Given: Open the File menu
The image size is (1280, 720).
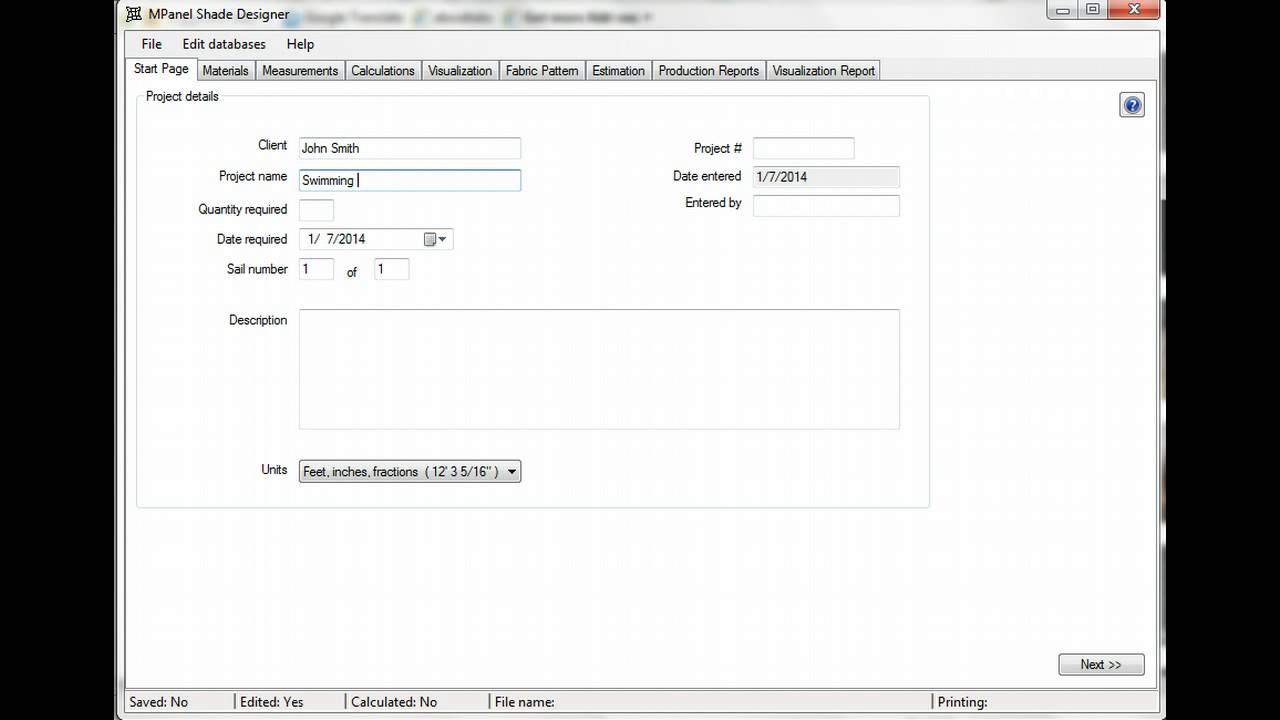Looking at the screenshot, I should pyautogui.click(x=151, y=44).
